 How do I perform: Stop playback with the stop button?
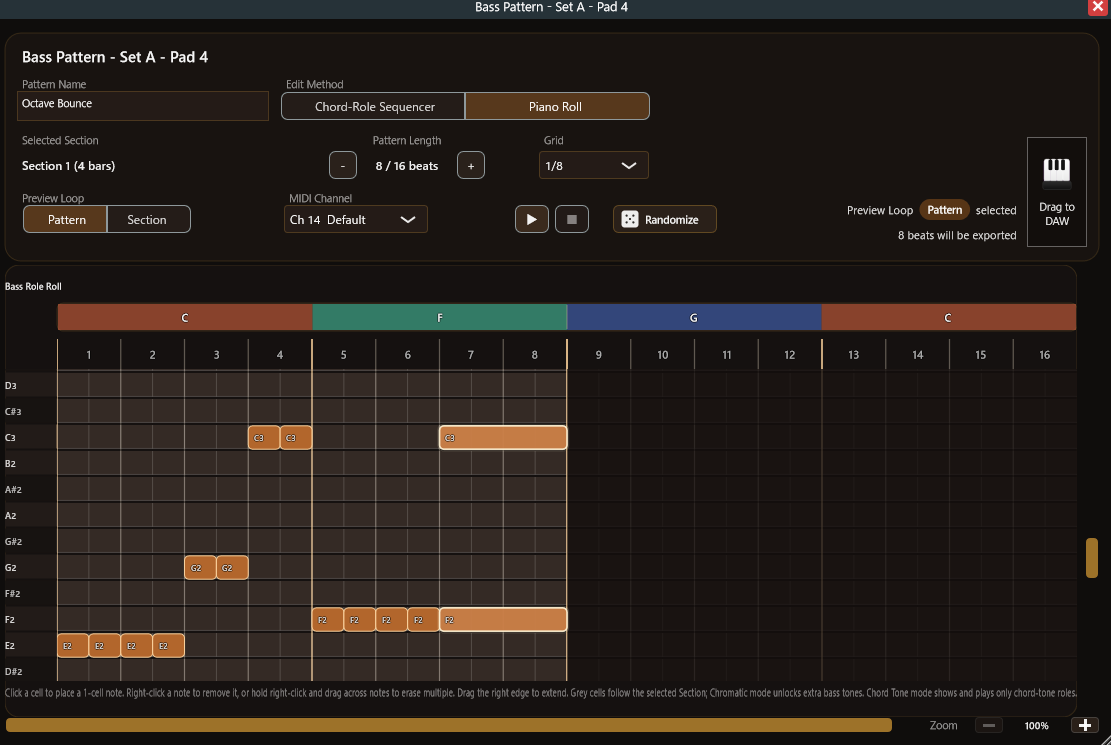(572, 220)
